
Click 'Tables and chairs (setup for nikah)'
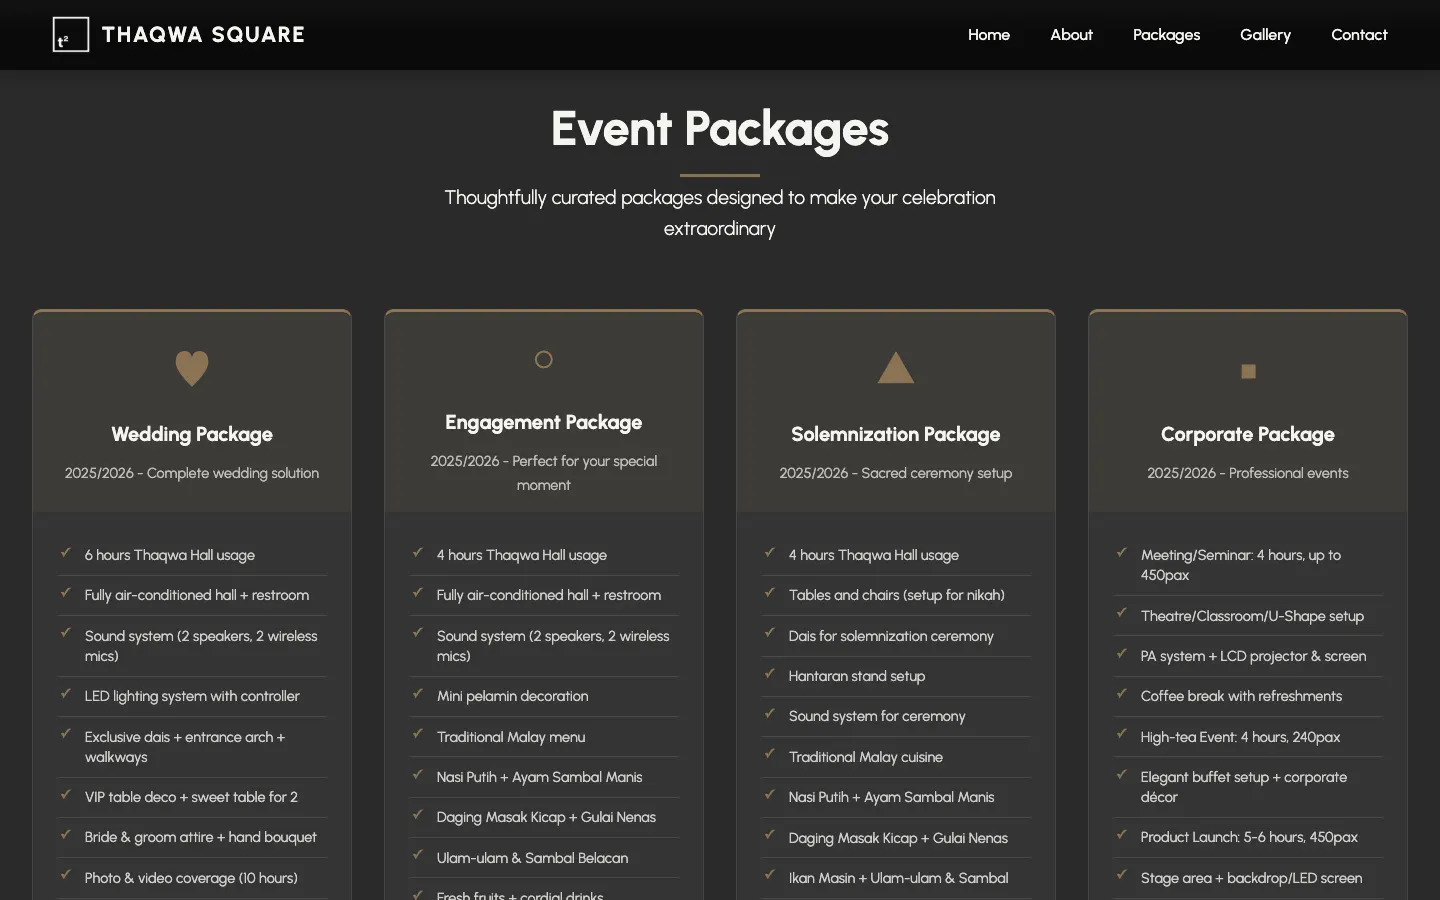897,595
